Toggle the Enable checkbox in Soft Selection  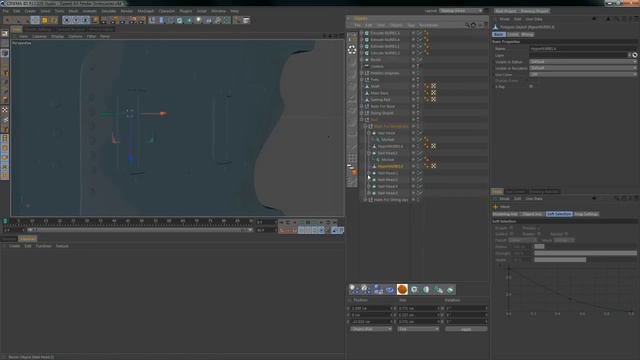tap(511, 228)
